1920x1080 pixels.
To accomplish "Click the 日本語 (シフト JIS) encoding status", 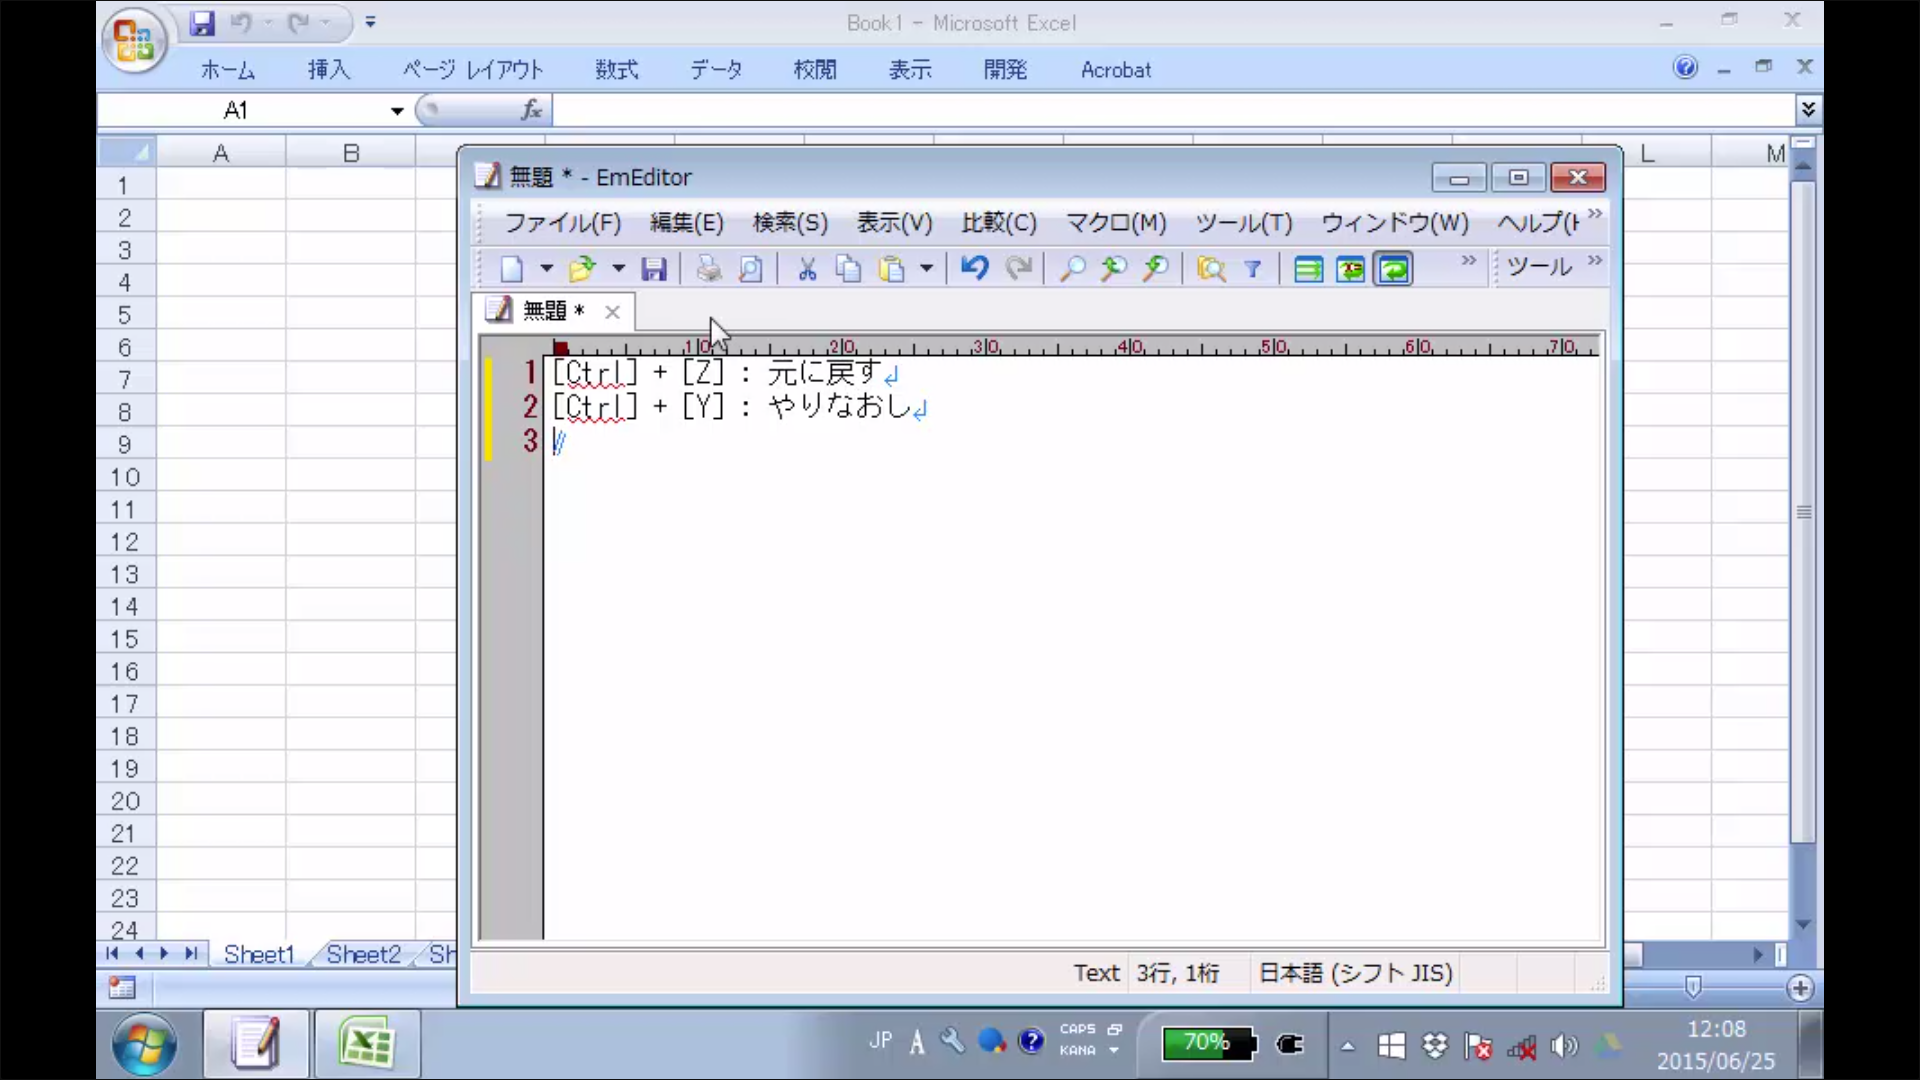I will tap(1355, 973).
